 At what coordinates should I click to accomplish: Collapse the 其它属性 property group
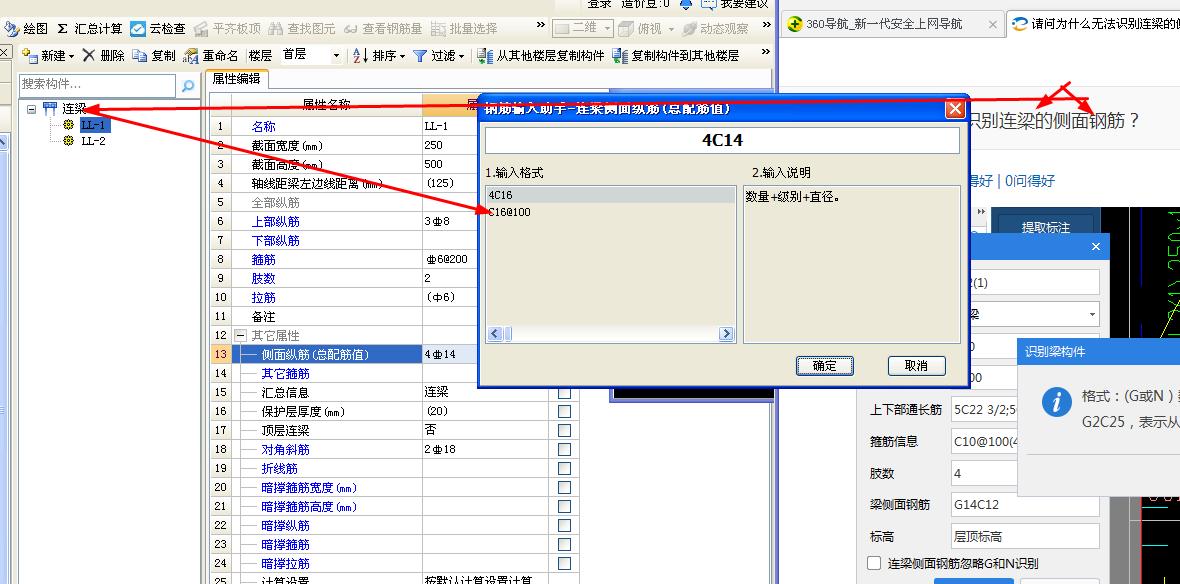click(x=241, y=336)
